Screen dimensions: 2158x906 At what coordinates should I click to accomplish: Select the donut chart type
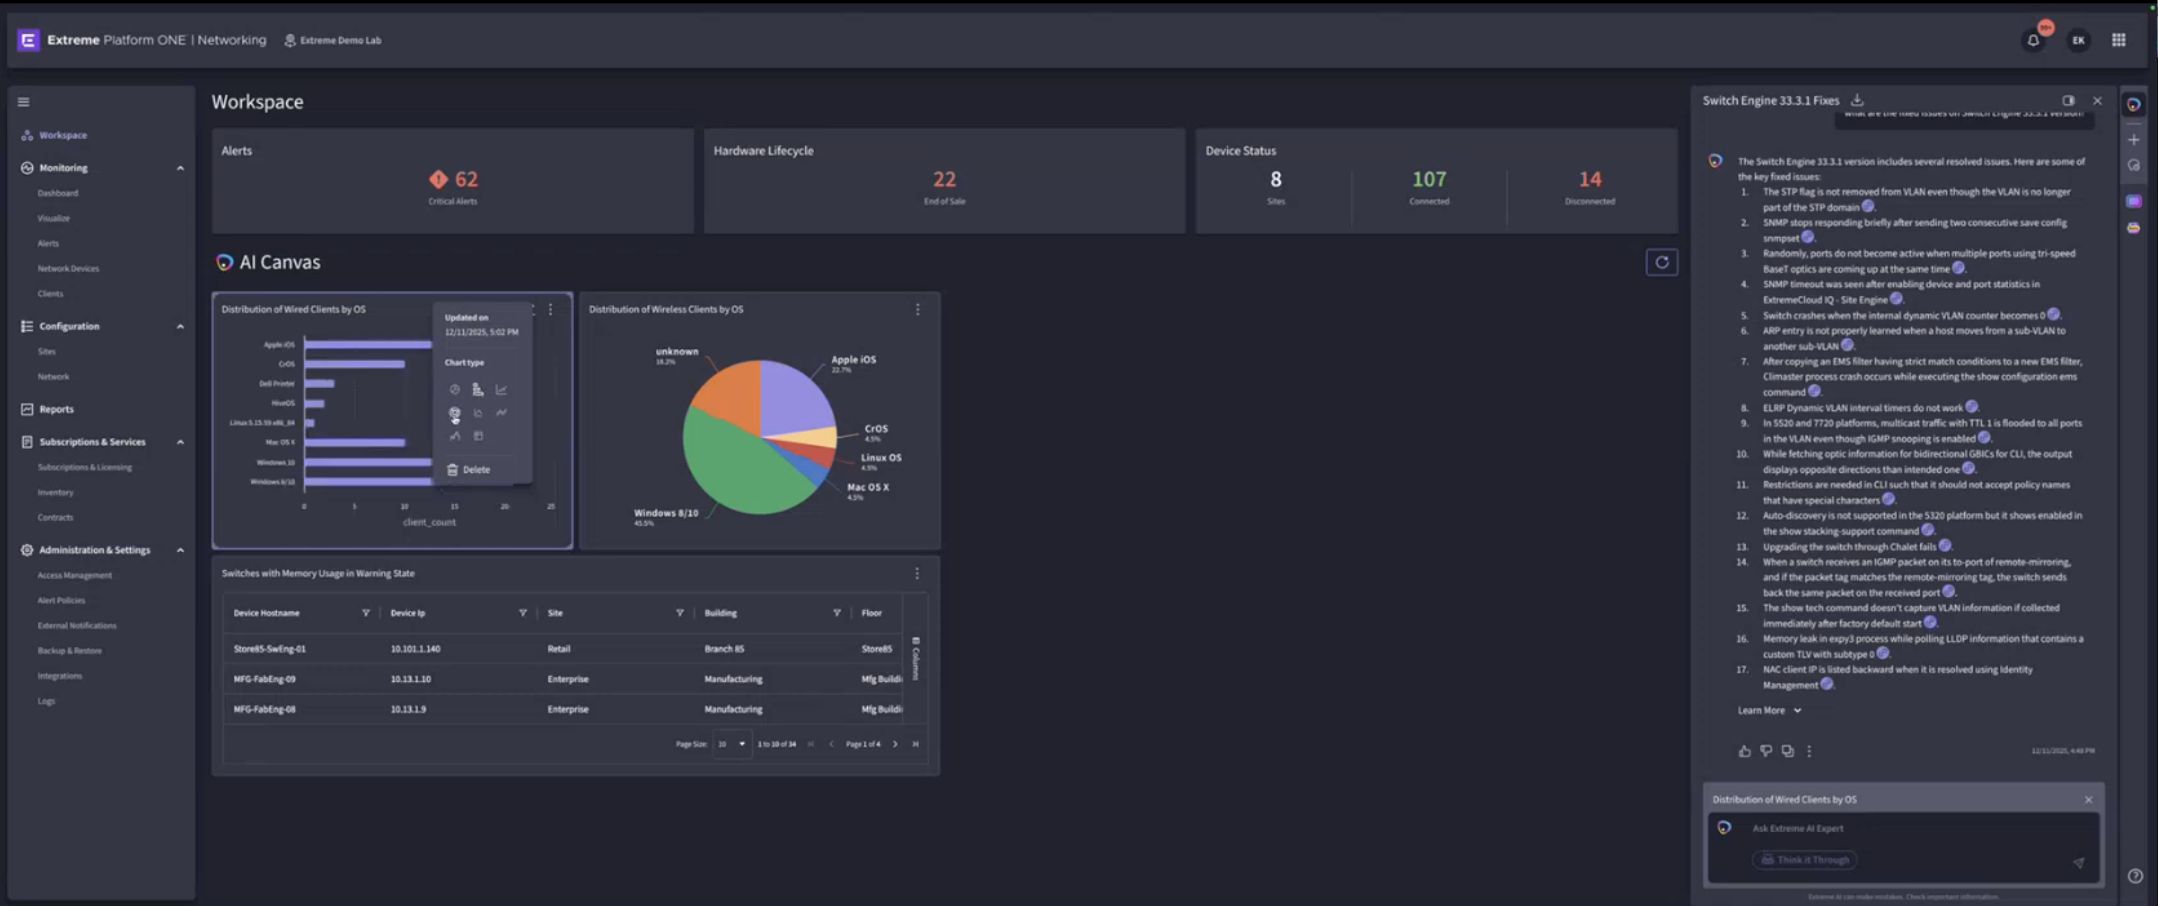455,412
